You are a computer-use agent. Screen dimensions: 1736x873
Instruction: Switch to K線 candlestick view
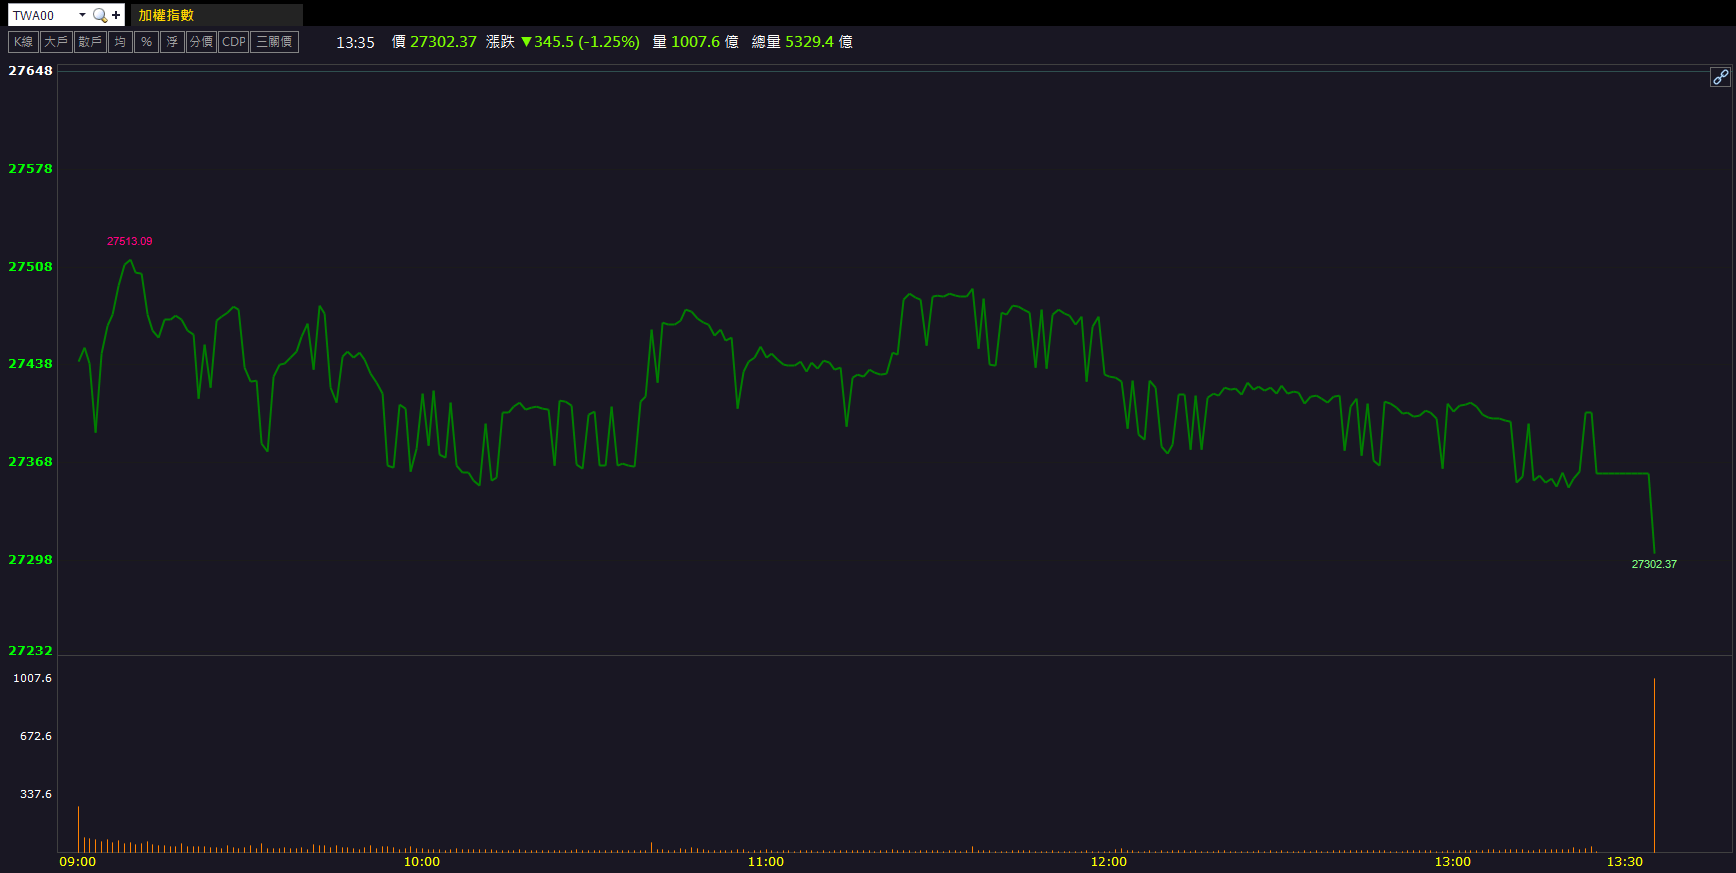point(23,42)
